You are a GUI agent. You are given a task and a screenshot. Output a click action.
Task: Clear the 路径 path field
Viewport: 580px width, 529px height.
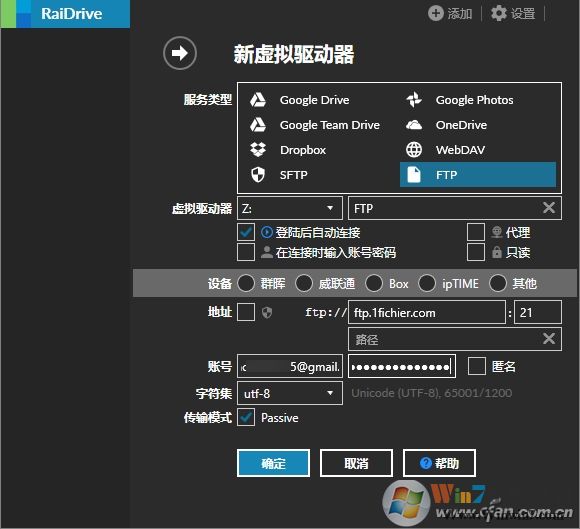coord(549,338)
